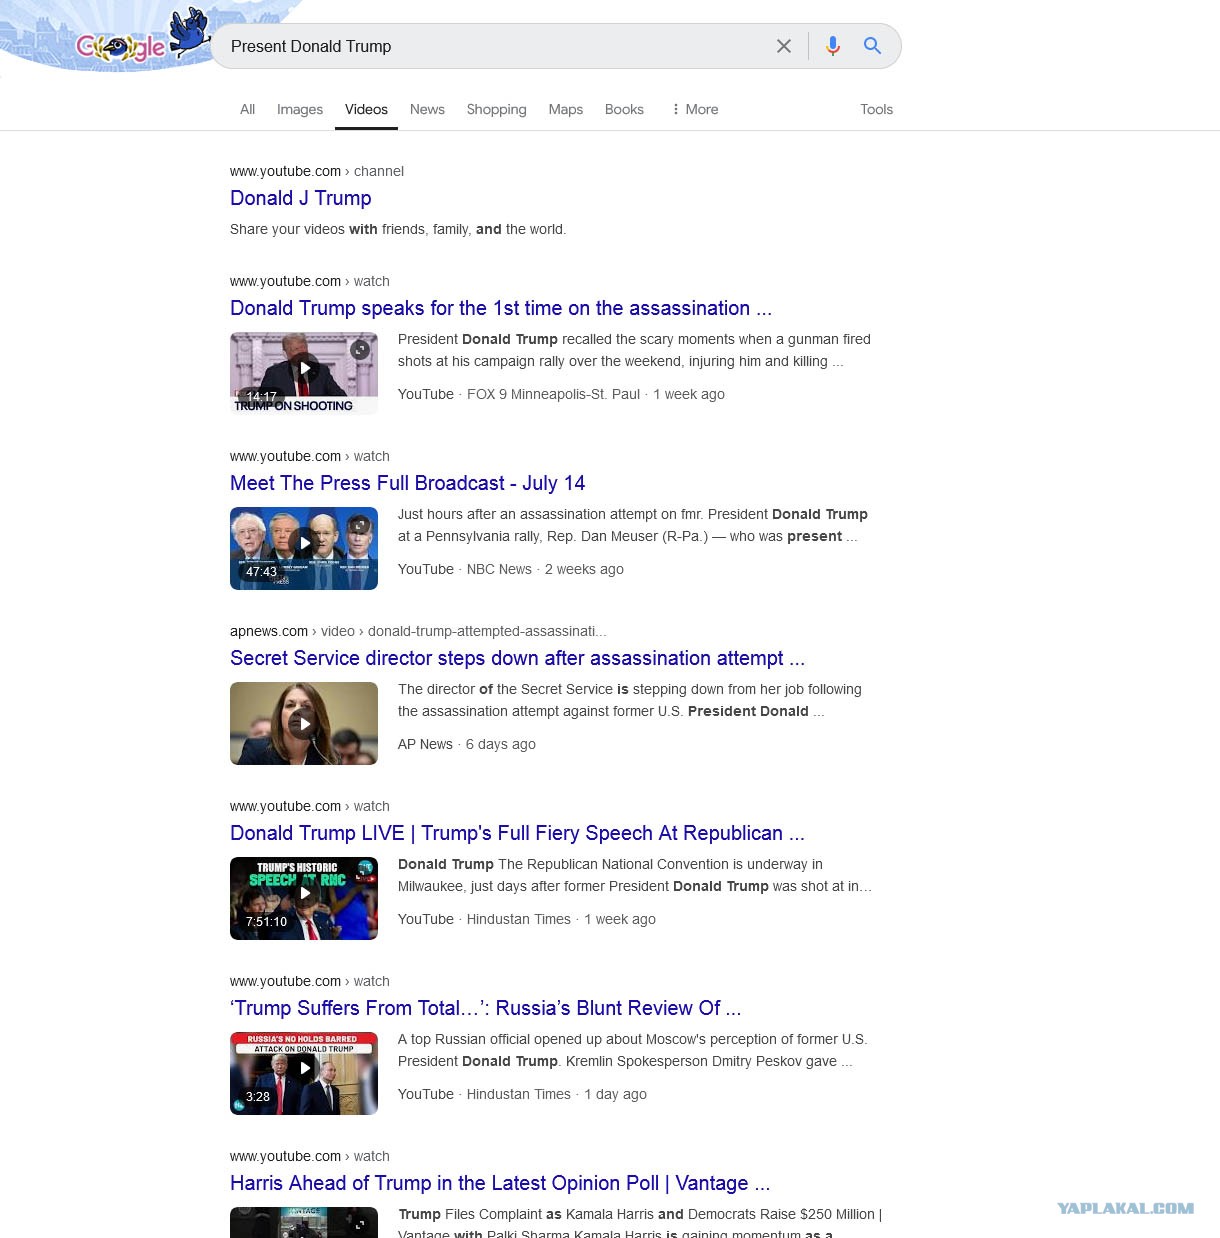Click the www.youtube.com › channel breadcrumb
The image size is (1220, 1238).
click(x=317, y=171)
